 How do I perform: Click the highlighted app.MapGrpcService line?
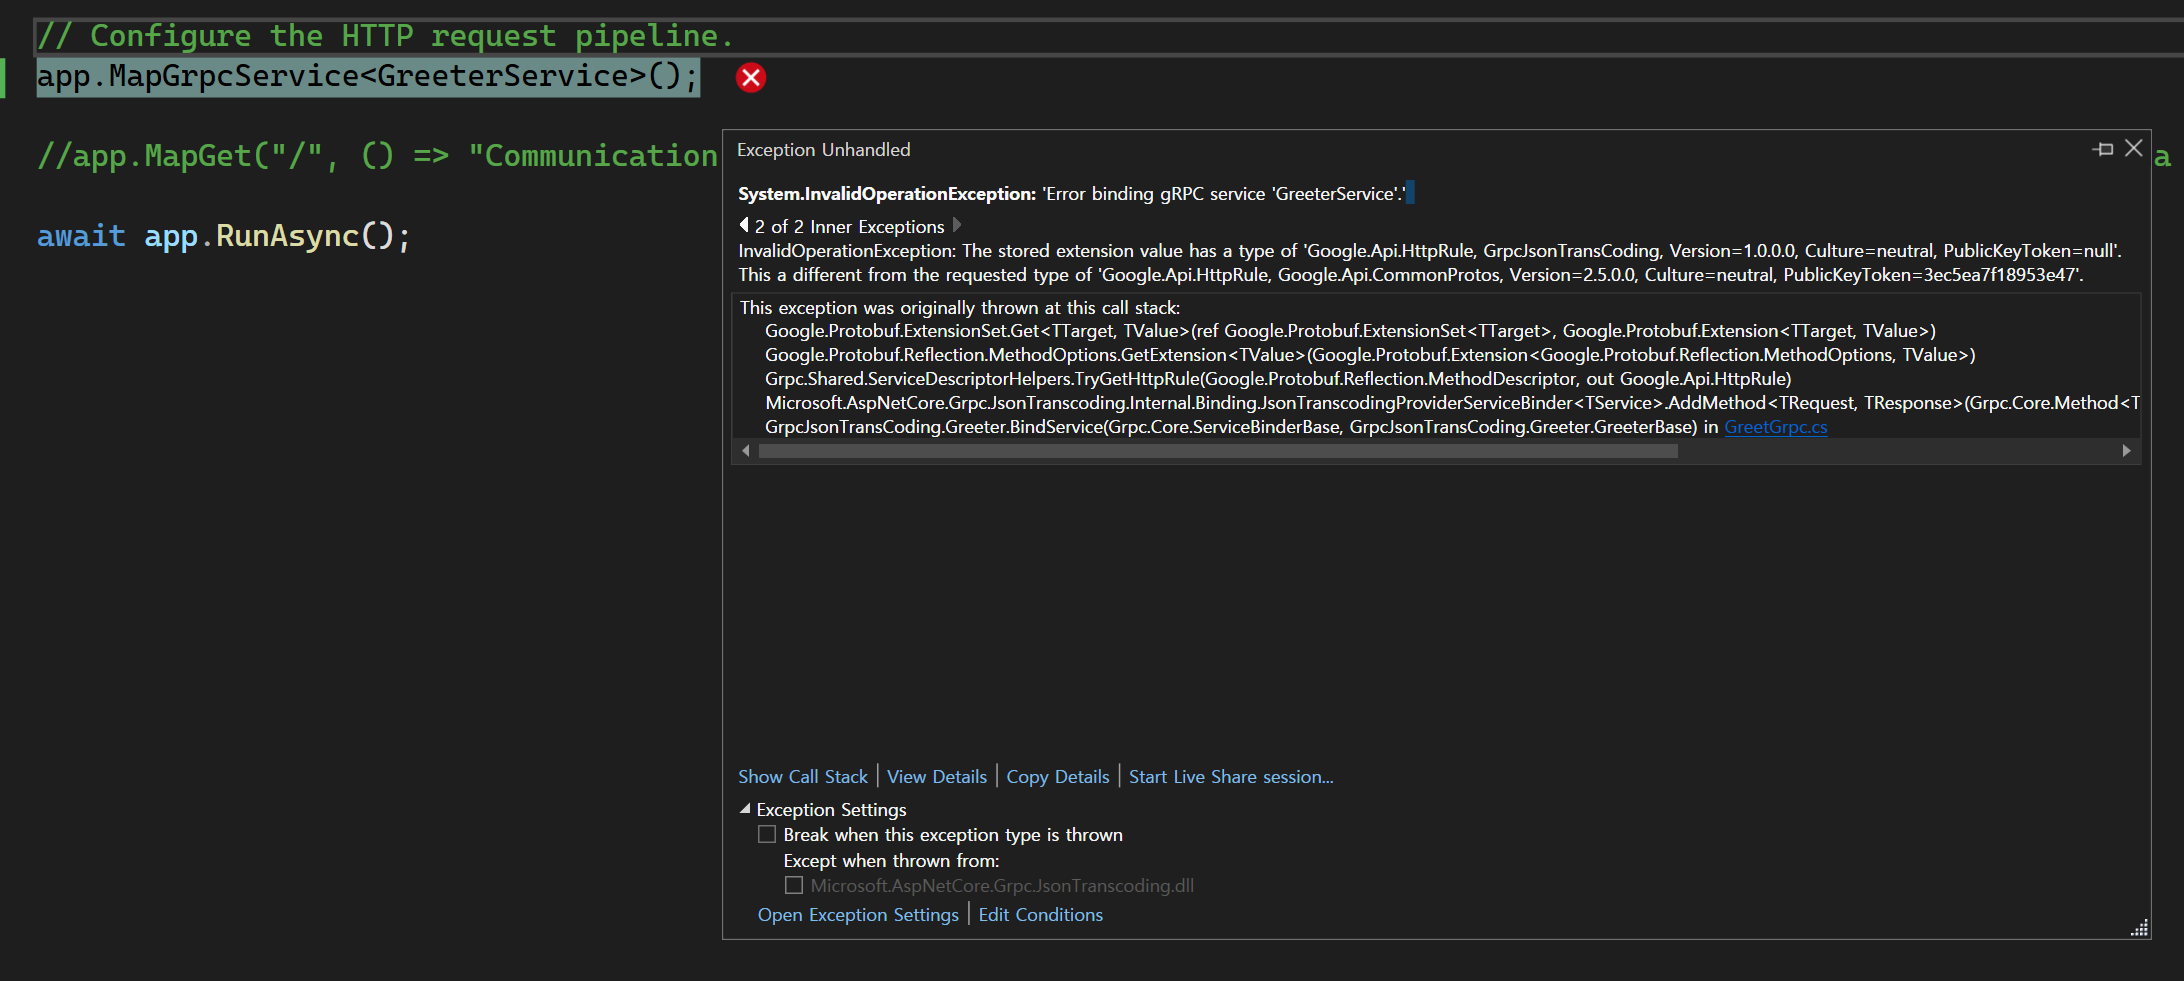(x=368, y=77)
